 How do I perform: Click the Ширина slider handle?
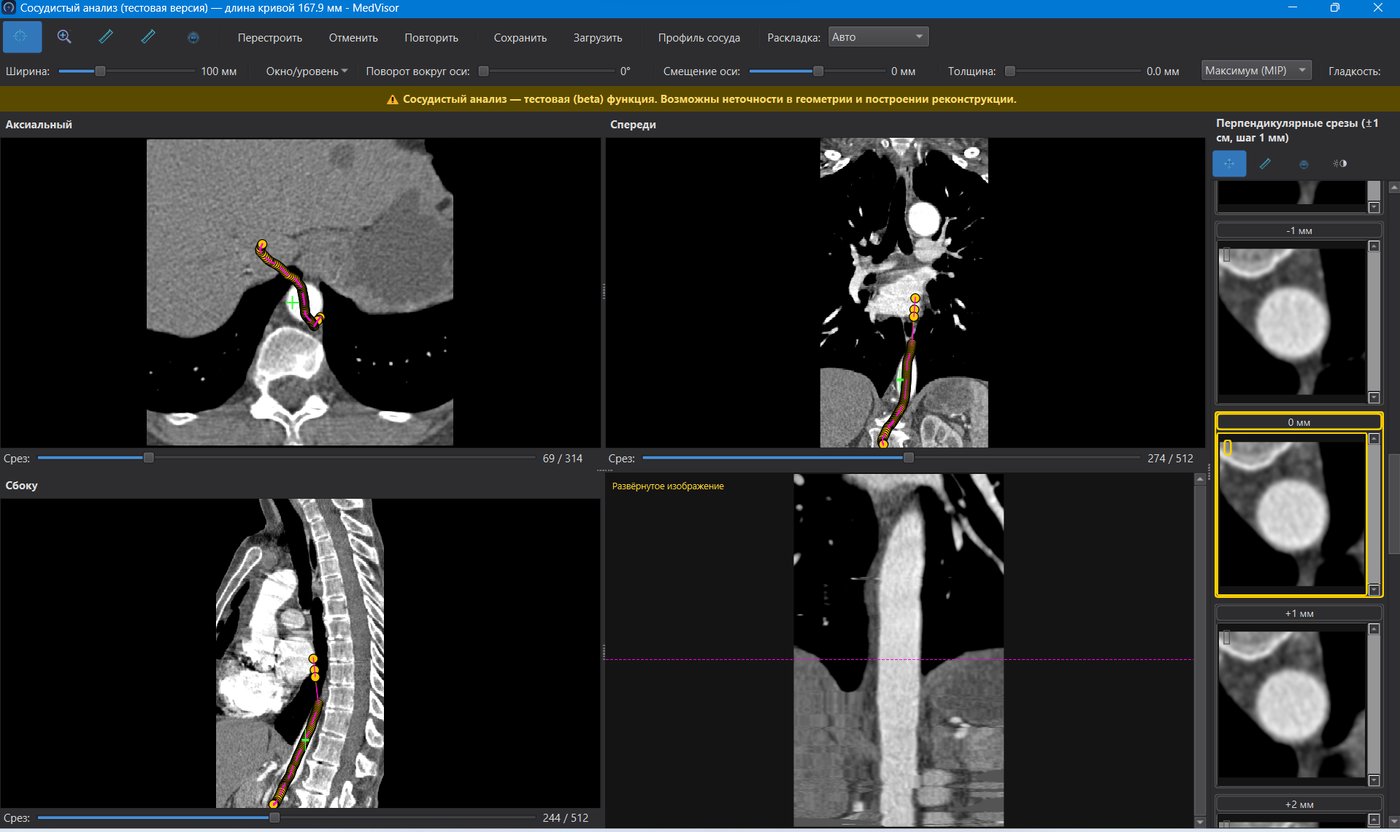(x=100, y=71)
